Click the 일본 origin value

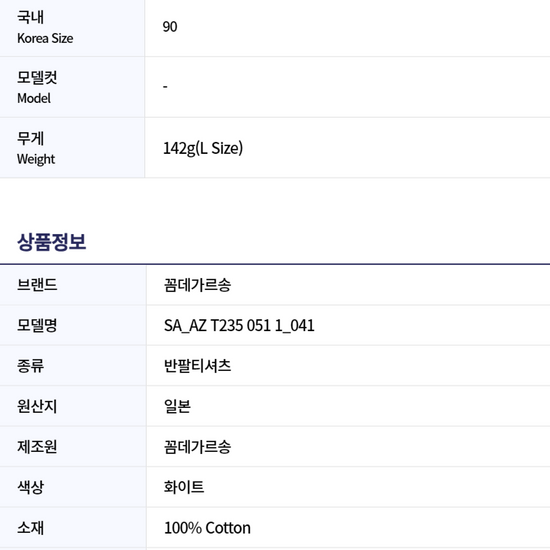177,406
